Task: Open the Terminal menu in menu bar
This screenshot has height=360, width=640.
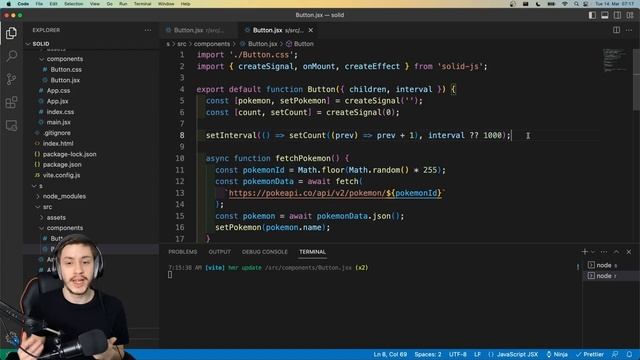Action: [142, 4]
